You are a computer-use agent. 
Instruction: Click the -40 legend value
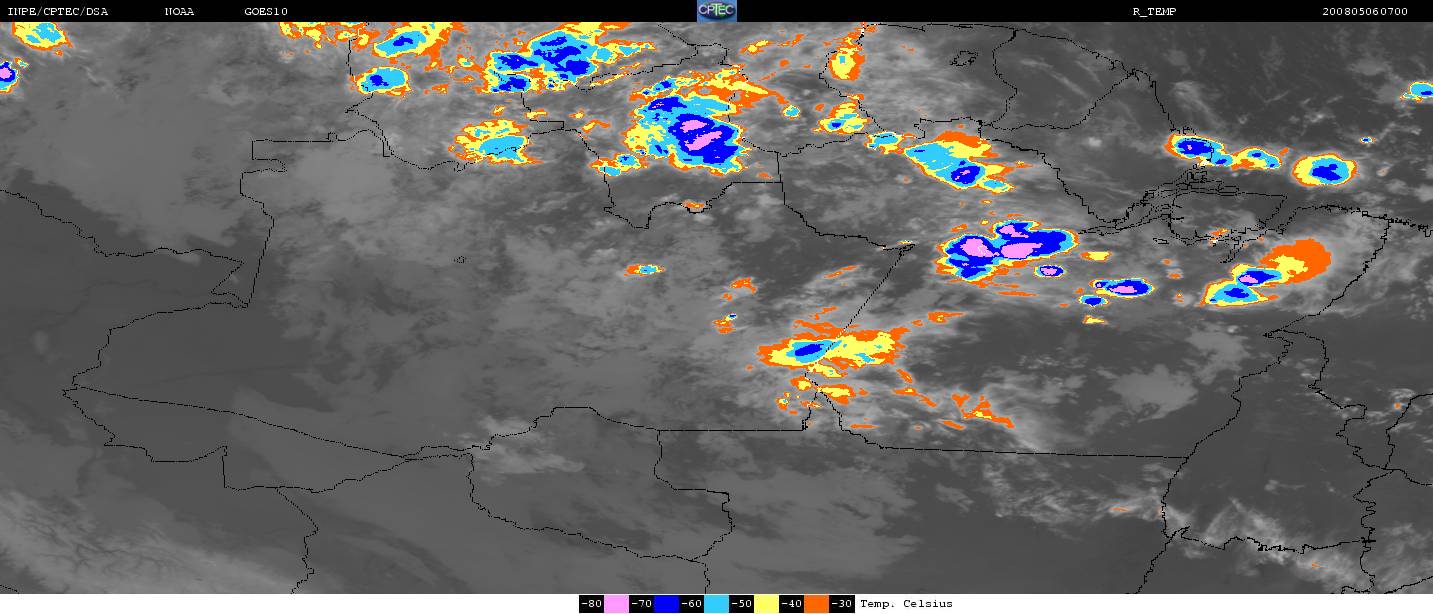(x=791, y=604)
